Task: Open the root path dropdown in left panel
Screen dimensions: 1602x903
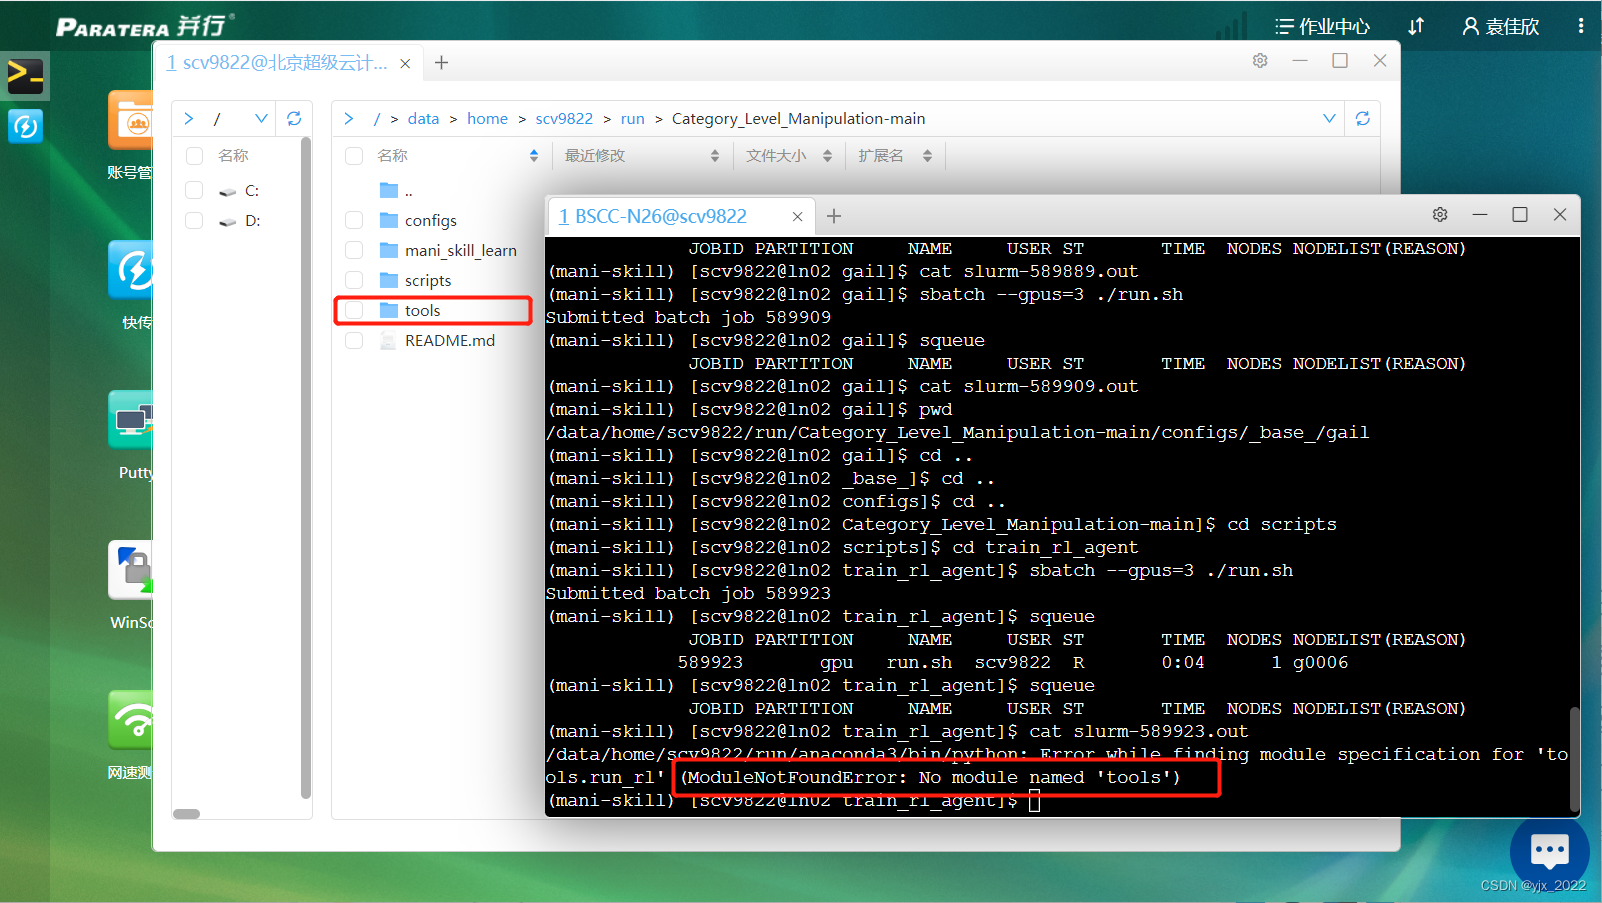Action: click(262, 118)
